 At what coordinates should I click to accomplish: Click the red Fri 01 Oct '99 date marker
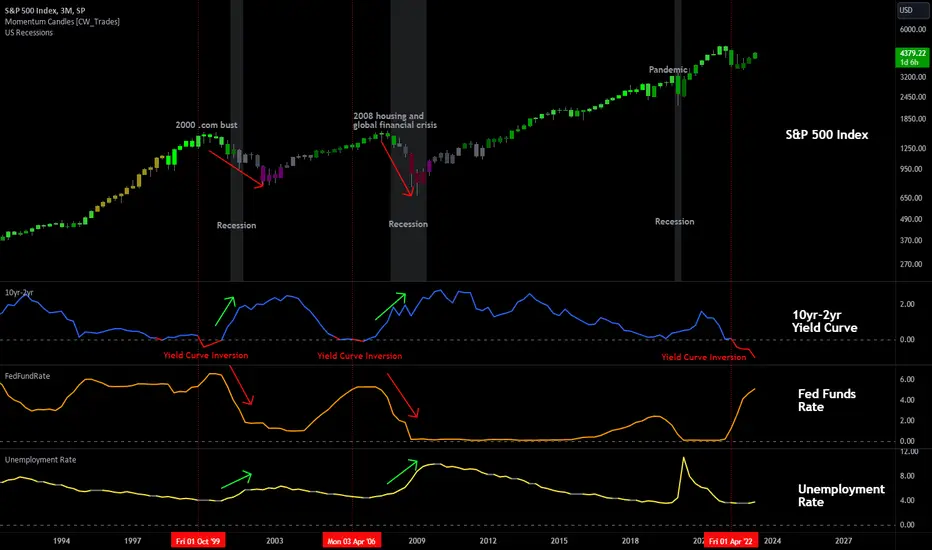198,540
